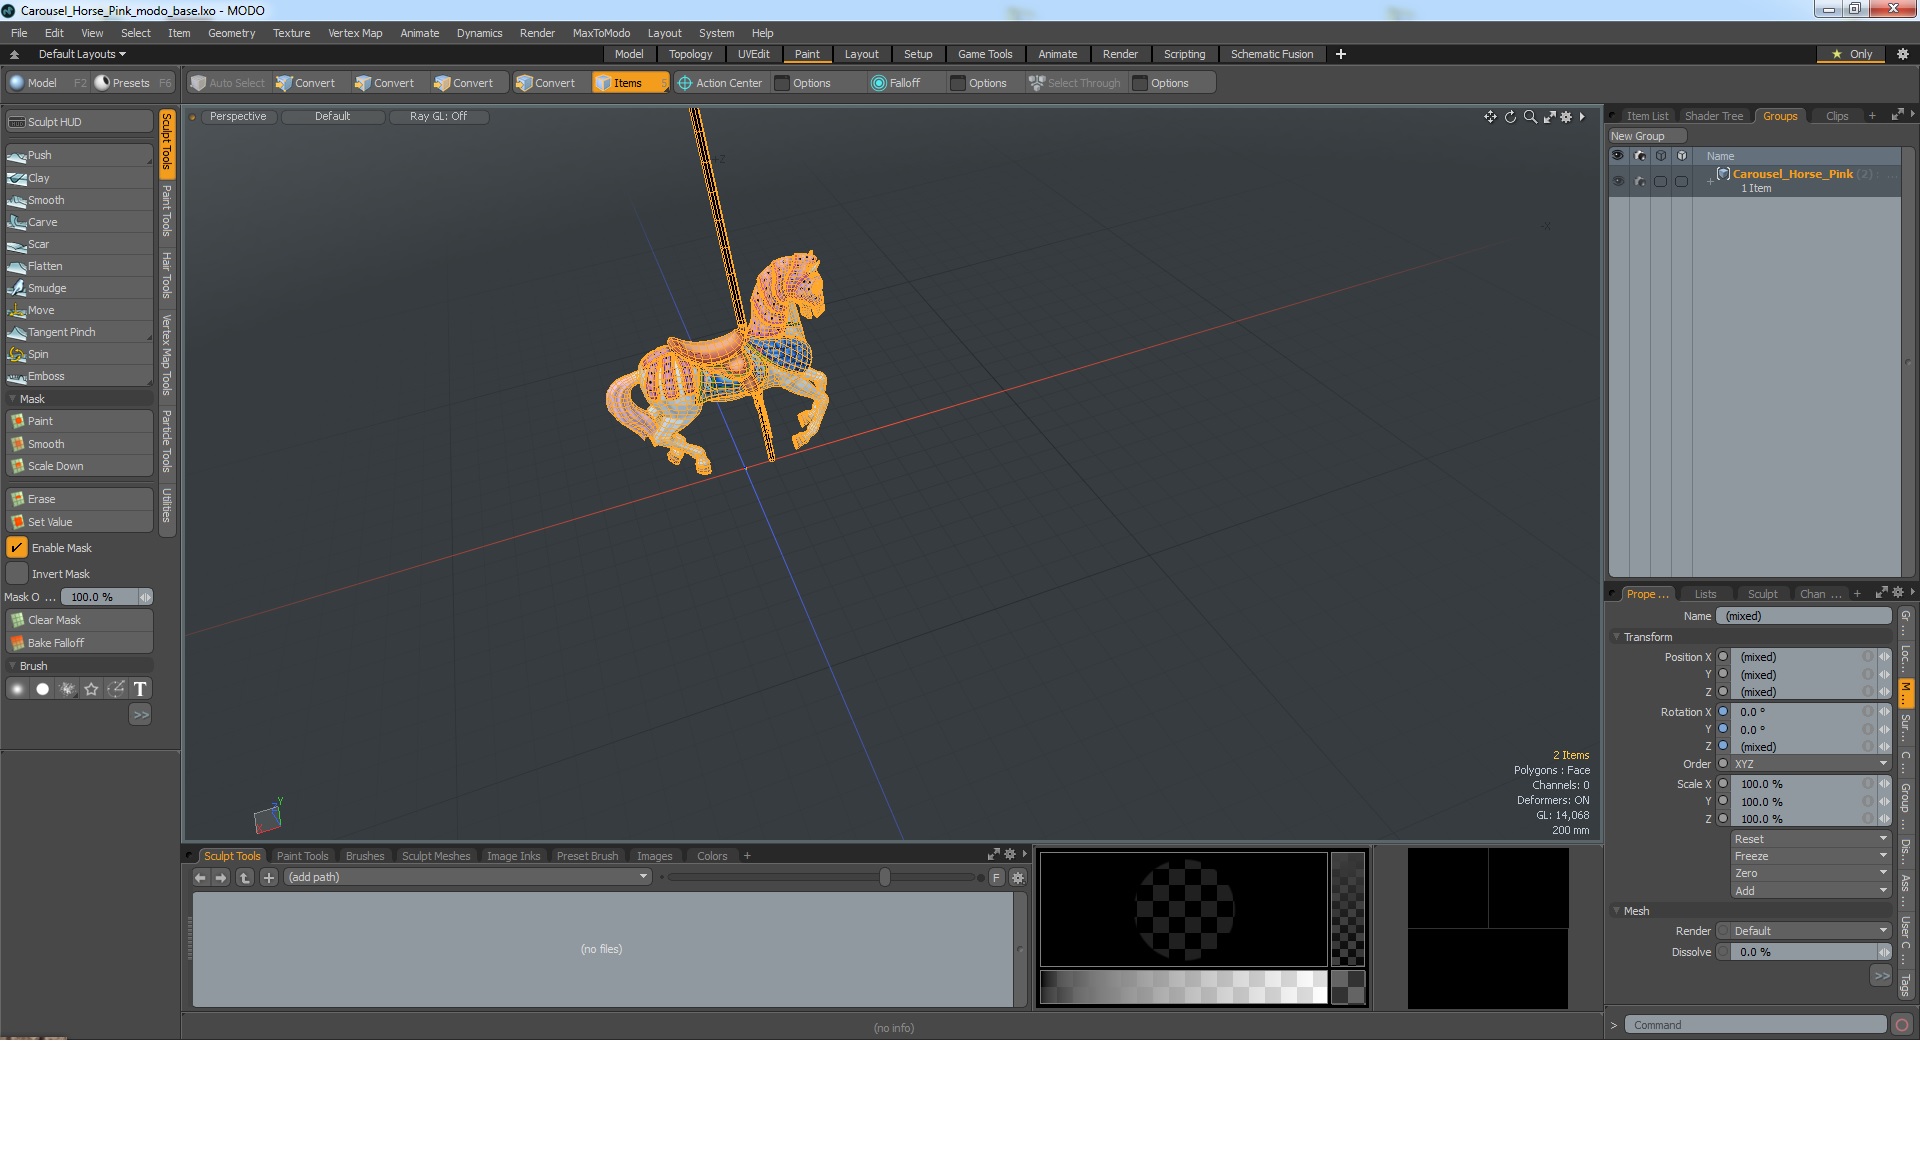Toggle Position X channel keyframe circle

[1723, 657]
